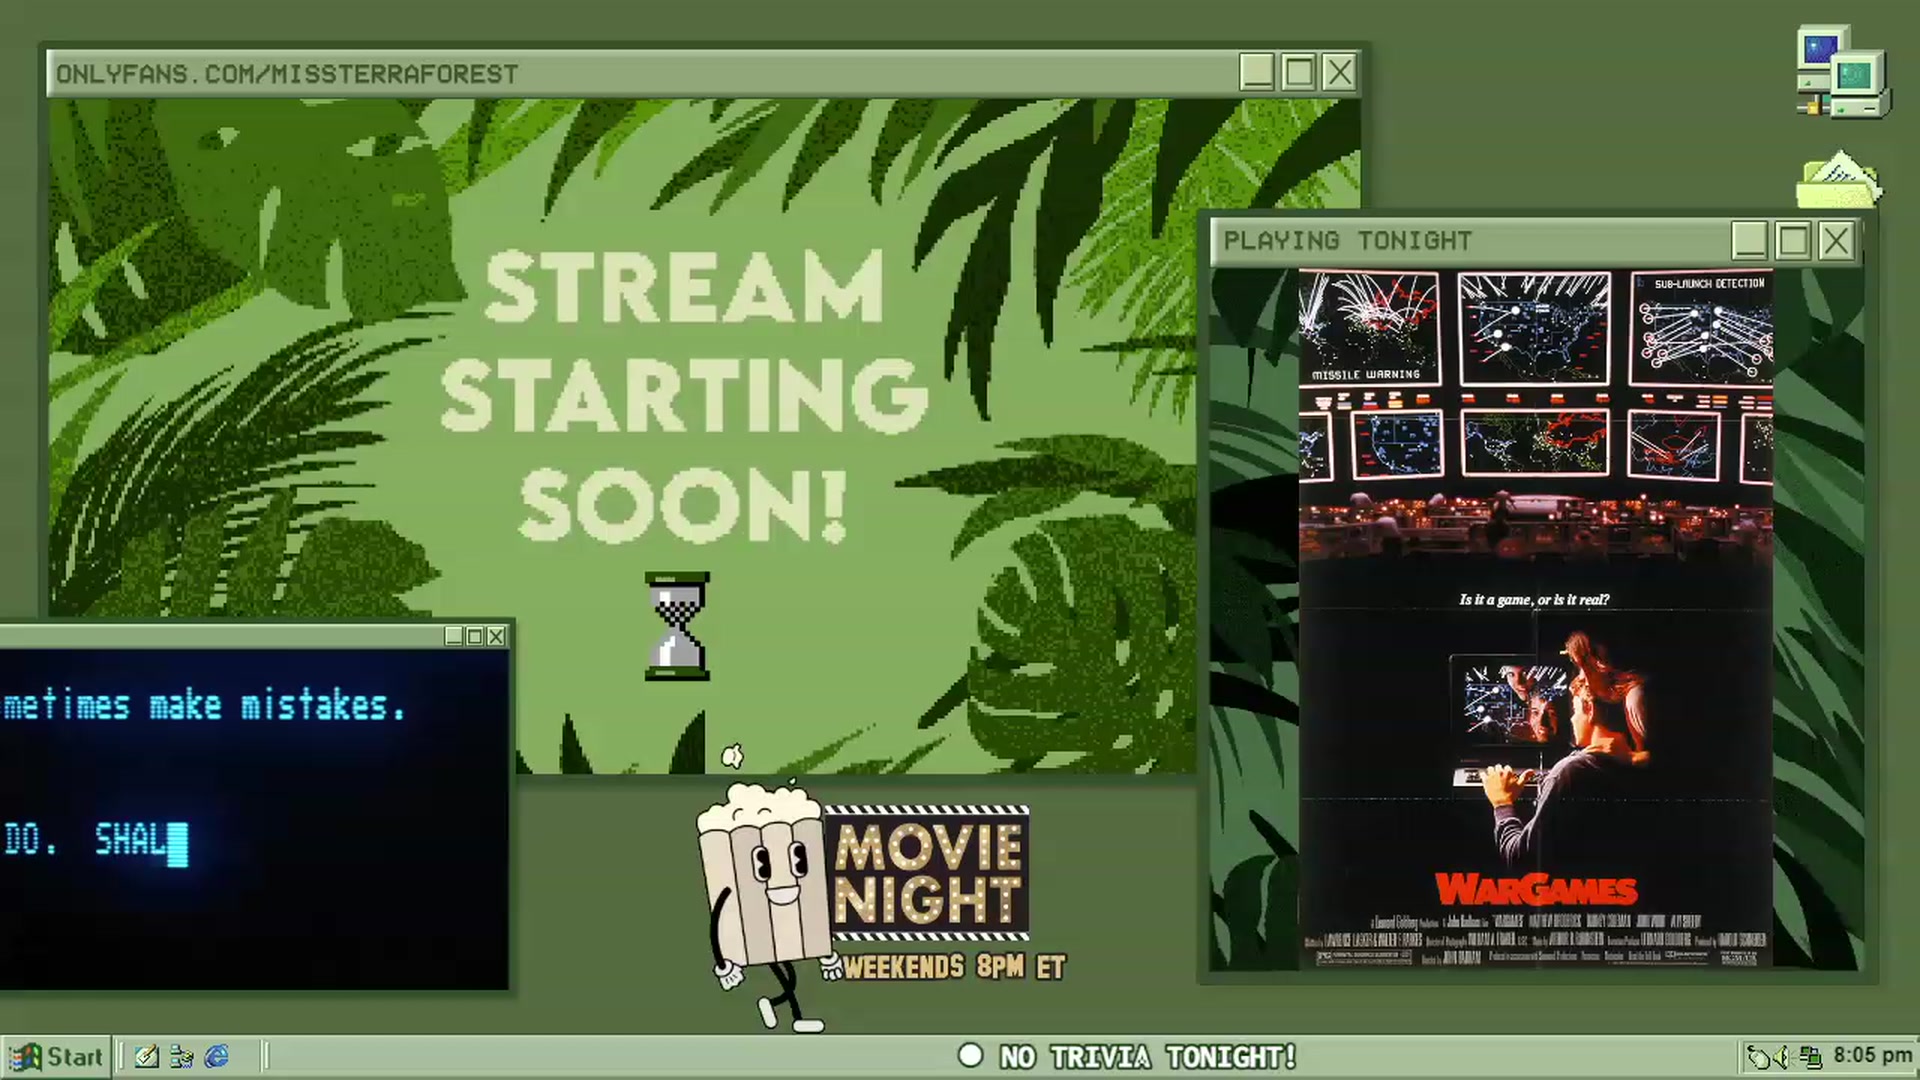Click 'SUB-LAUNCH DETECTION' label on poster
The width and height of the screenshot is (1920, 1080).
1709,284
